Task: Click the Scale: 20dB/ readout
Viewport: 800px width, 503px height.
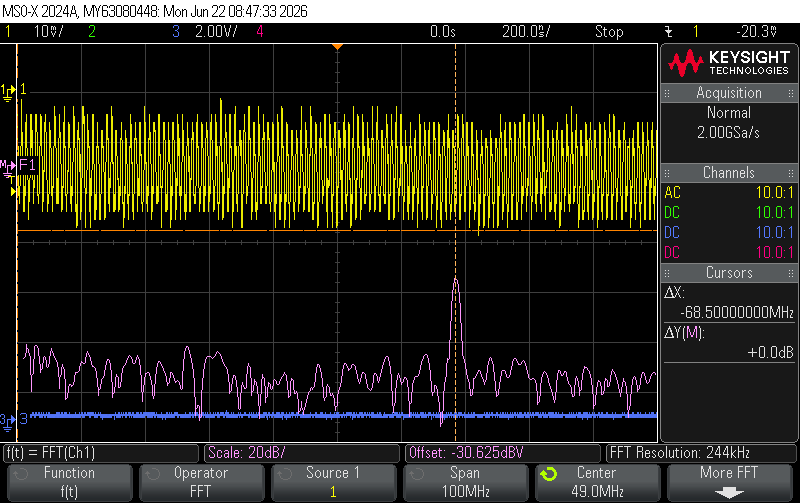Action: click(302, 453)
